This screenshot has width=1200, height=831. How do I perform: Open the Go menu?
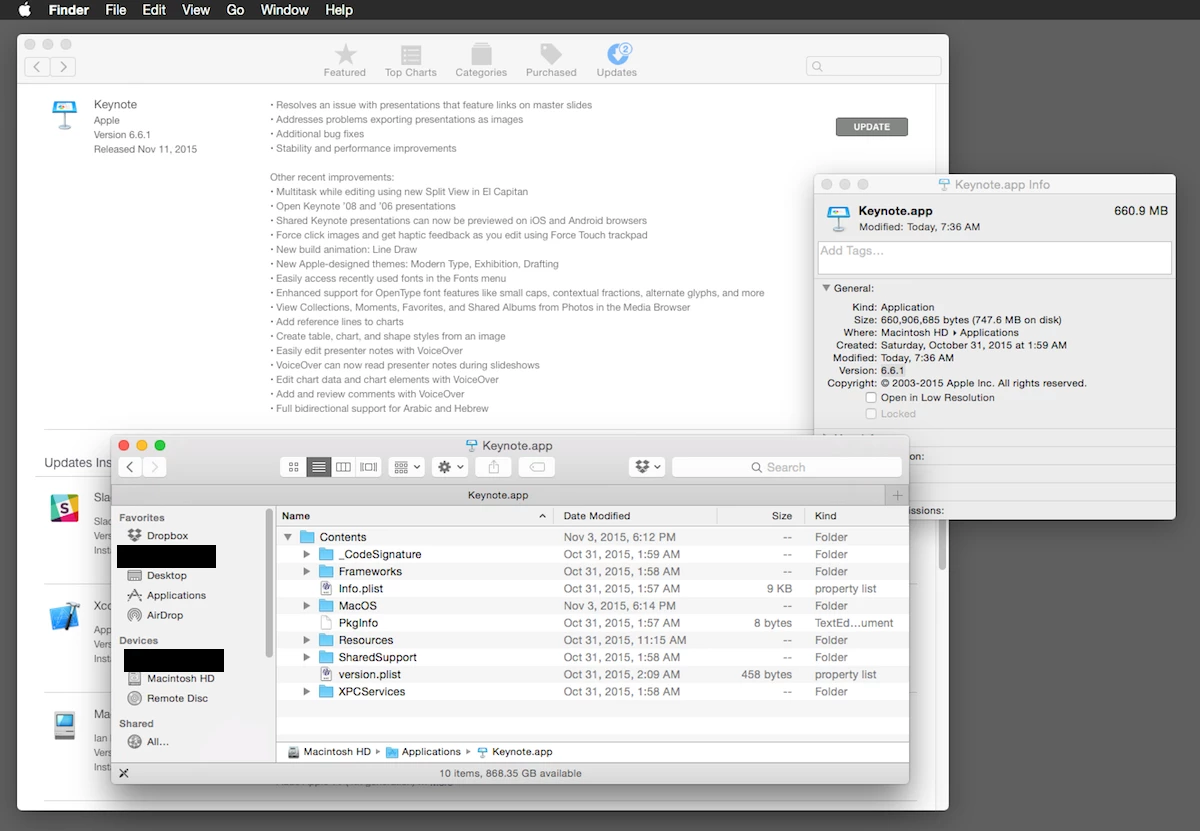point(235,10)
